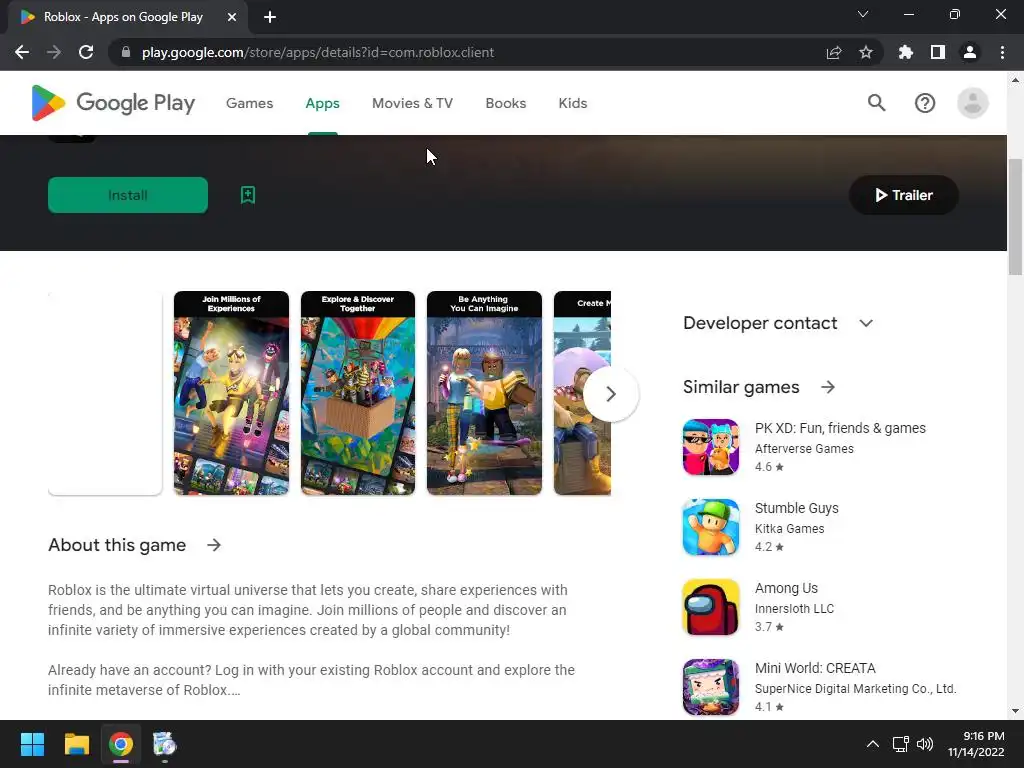Go to the Games section
This screenshot has height=768, width=1024.
coord(249,103)
